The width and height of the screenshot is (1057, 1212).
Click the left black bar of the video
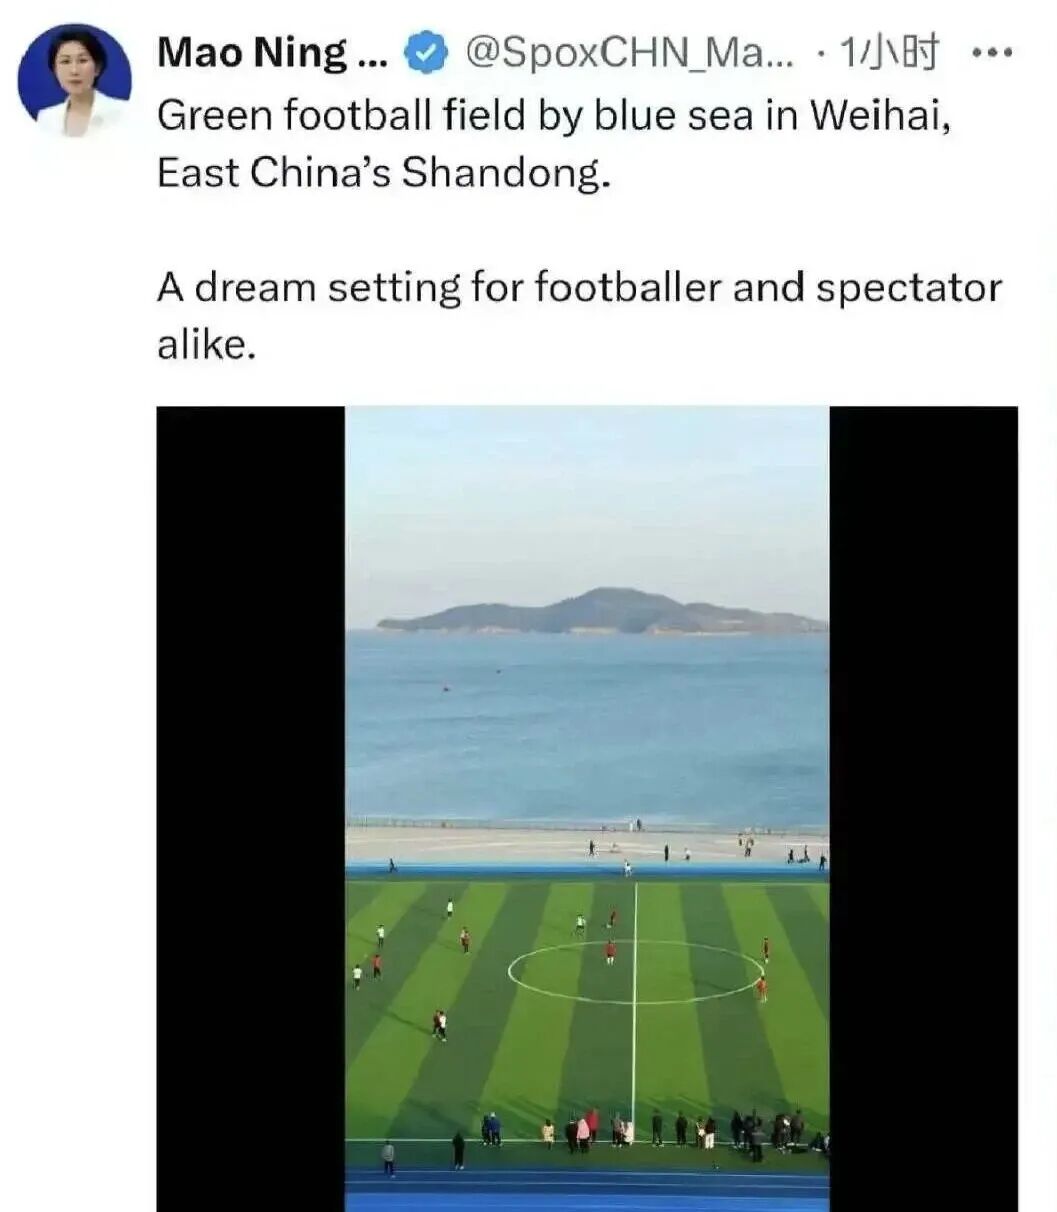pyautogui.click(x=251, y=808)
